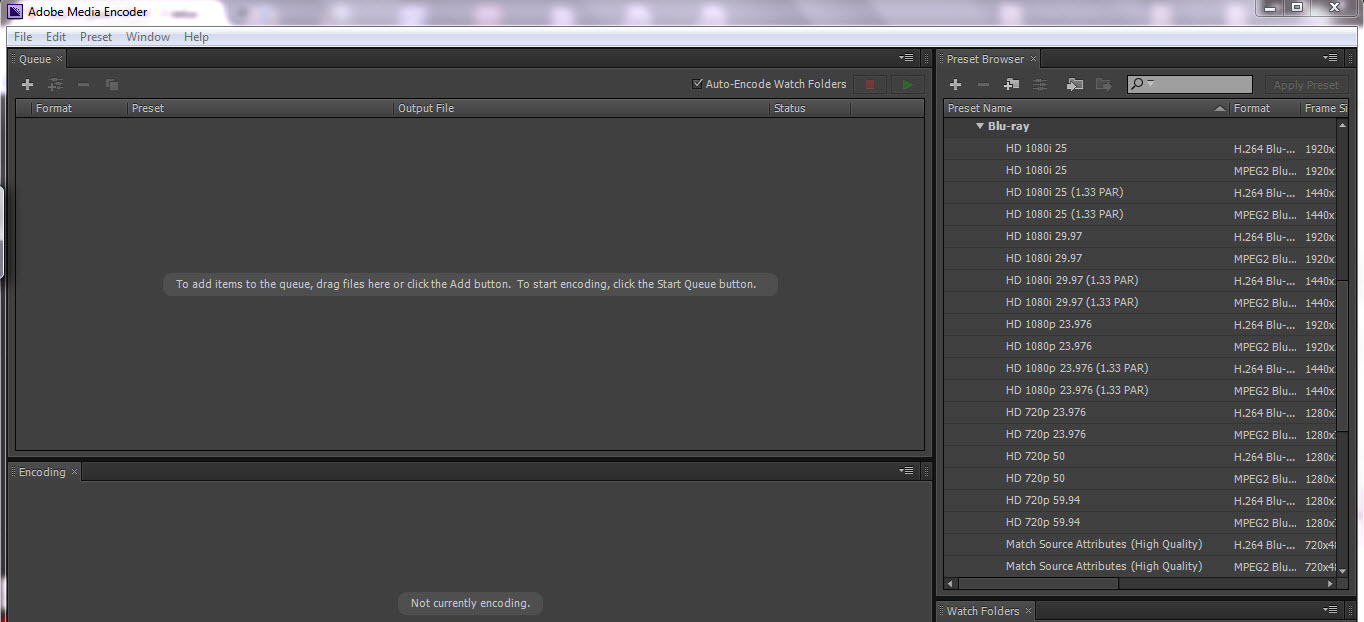Open the Preset menu

[96, 37]
